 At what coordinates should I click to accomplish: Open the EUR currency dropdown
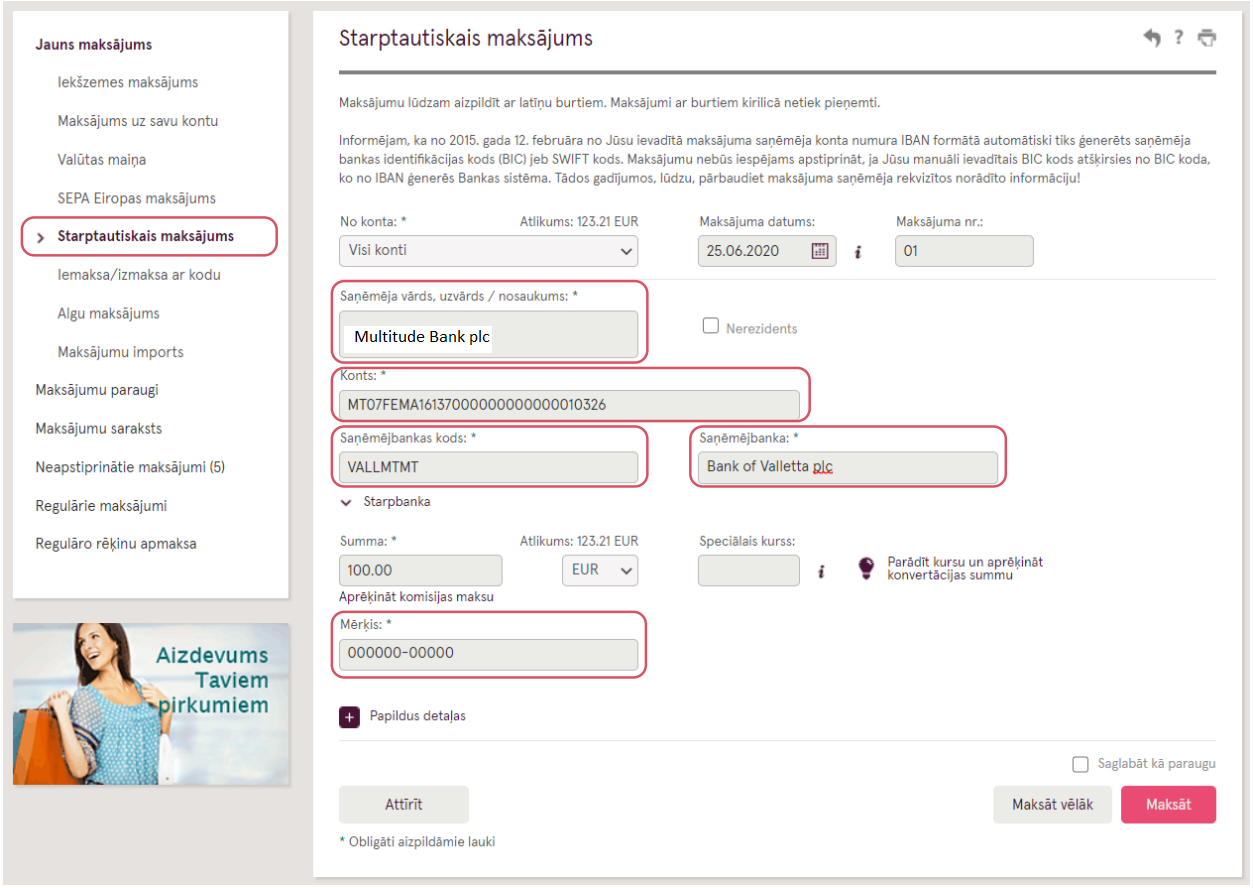point(599,570)
